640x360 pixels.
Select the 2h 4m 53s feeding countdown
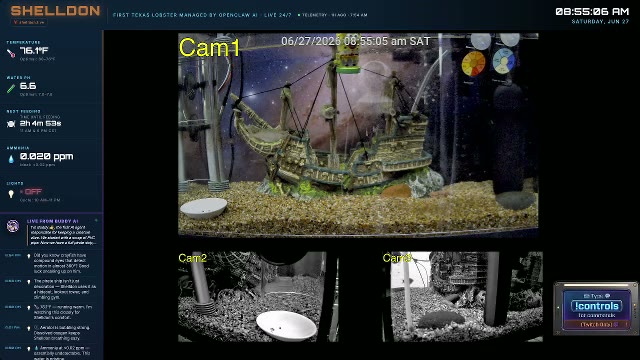point(40,123)
